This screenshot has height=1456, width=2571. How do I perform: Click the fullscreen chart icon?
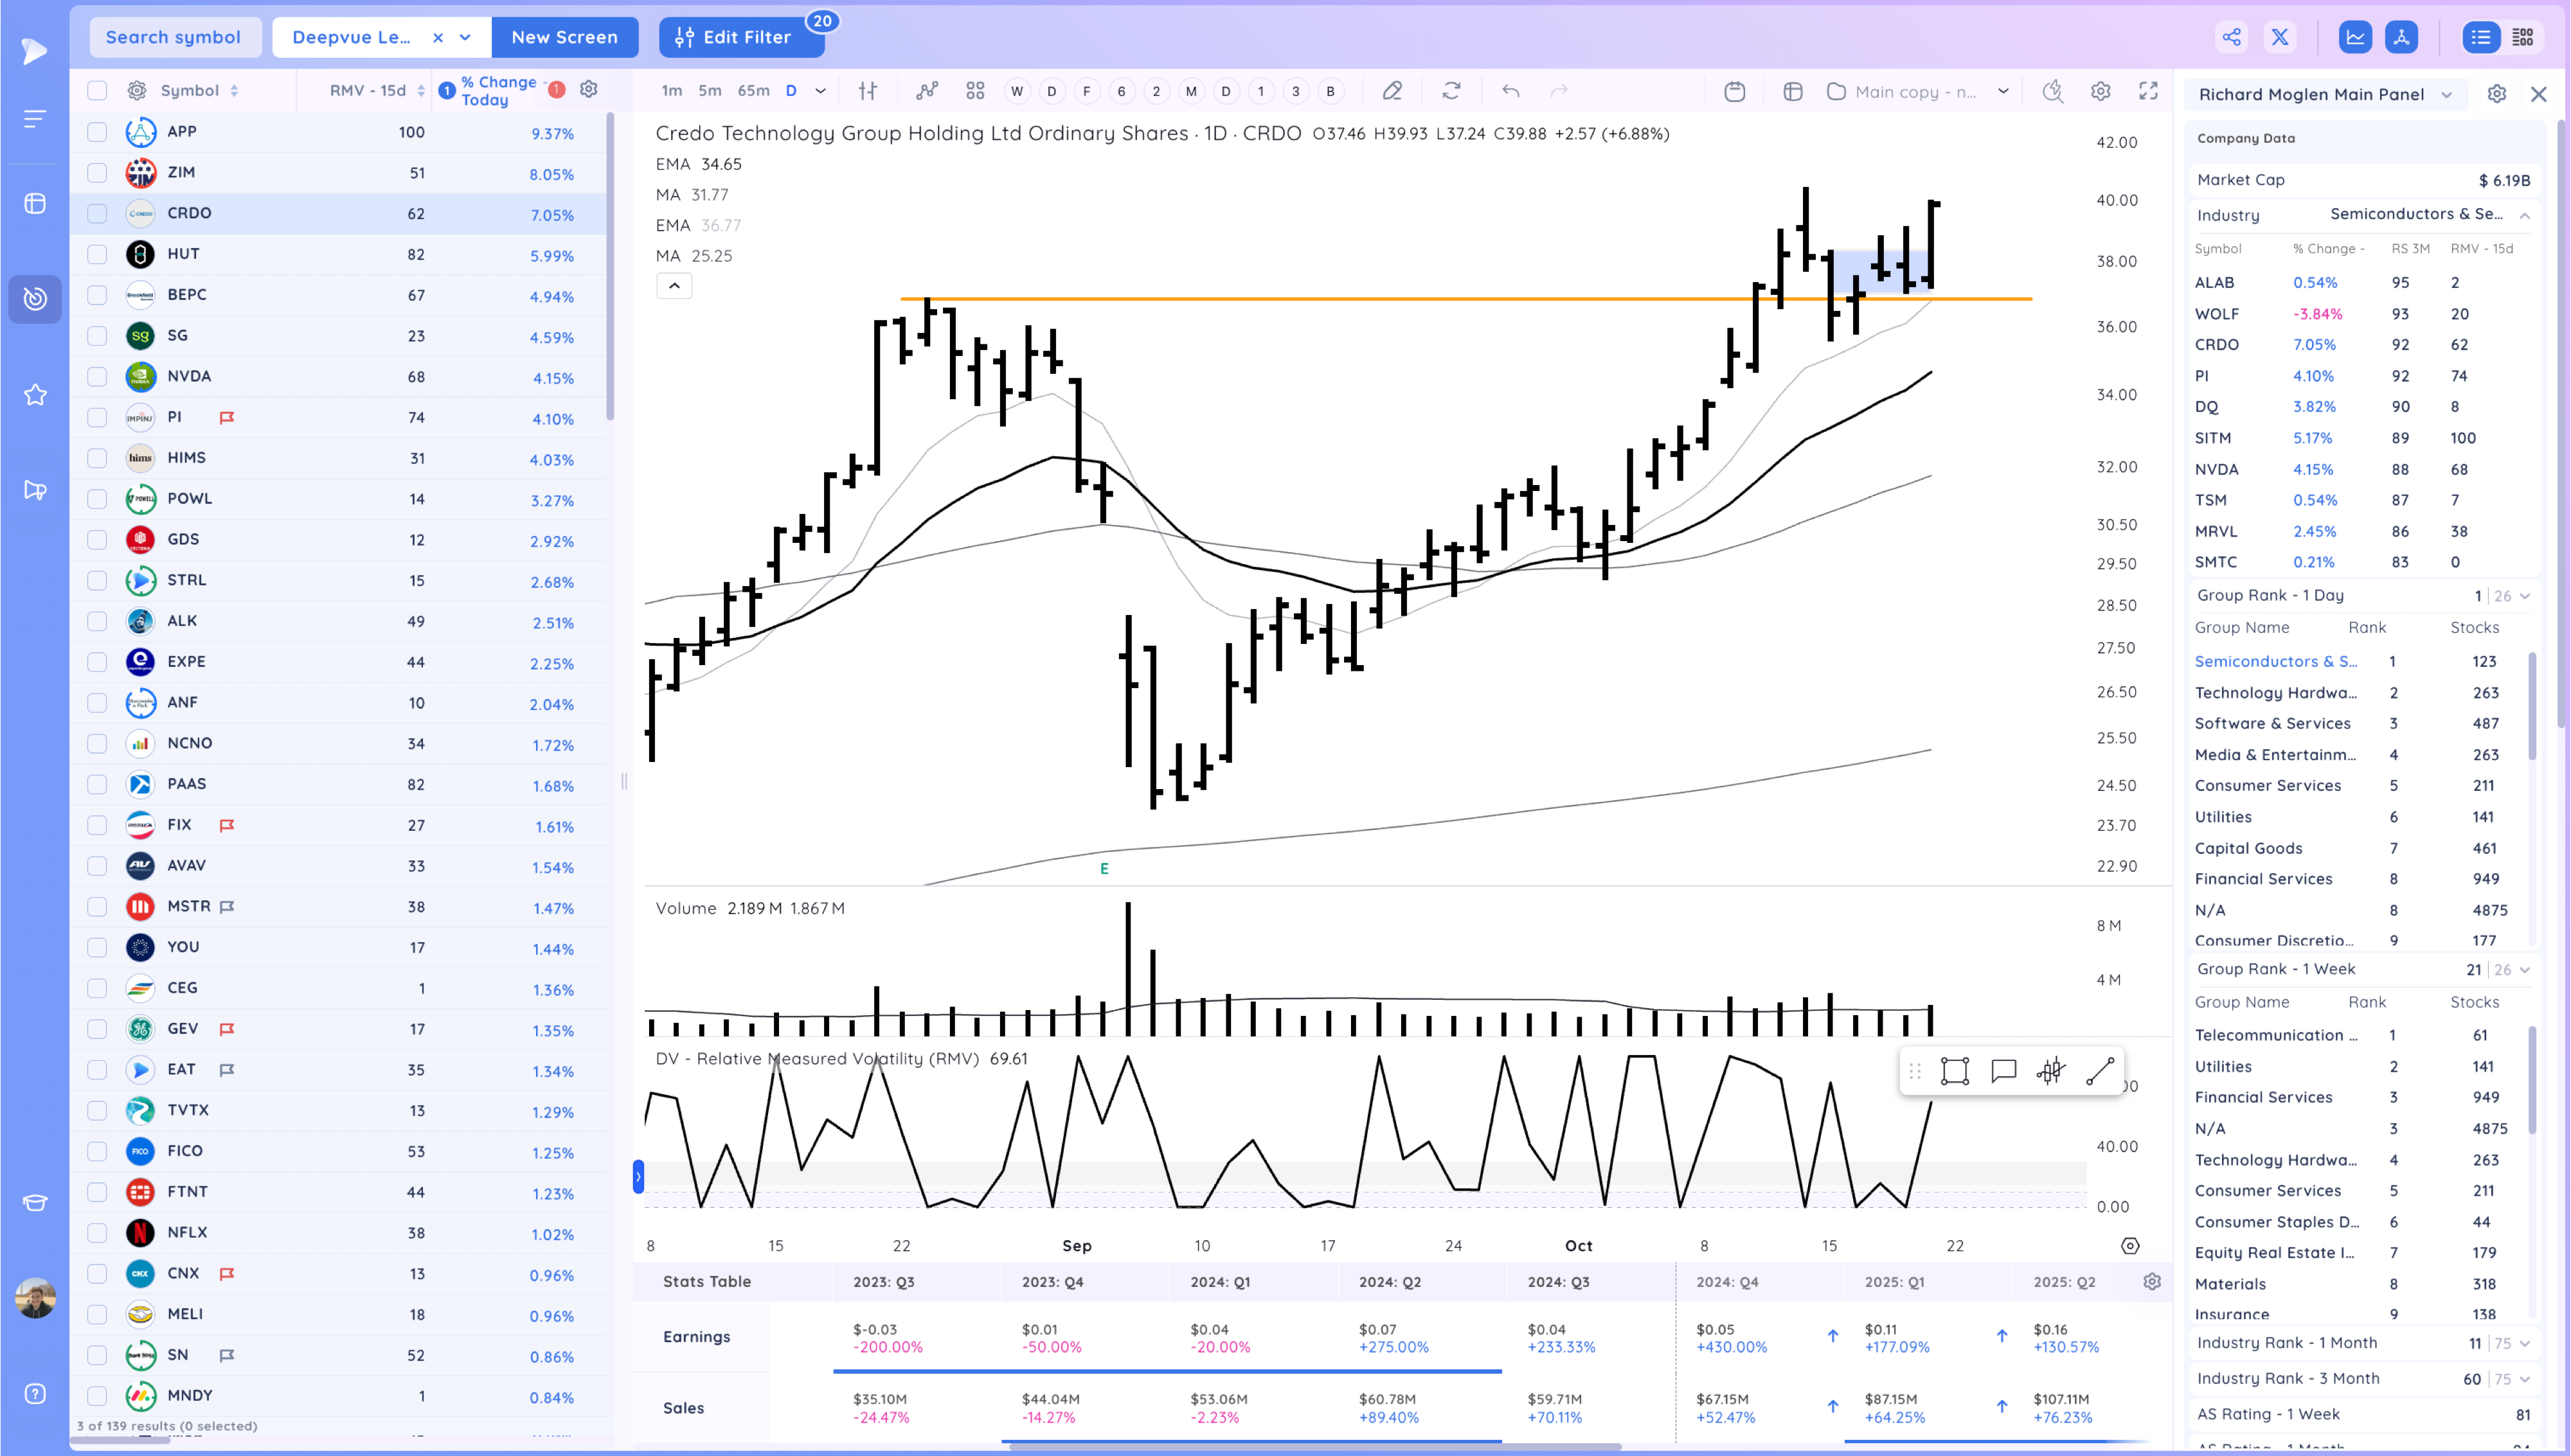tap(2147, 91)
